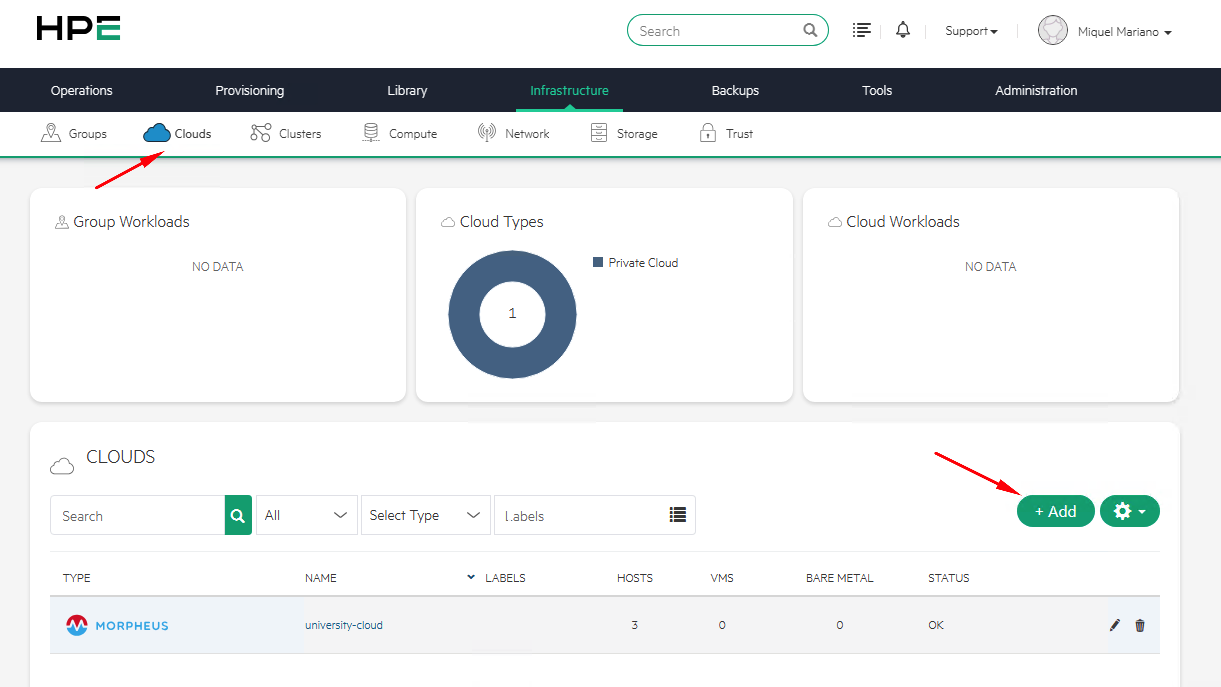Open the Network antenna icon
The image size is (1221, 687).
pyautogui.click(x=487, y=133)
